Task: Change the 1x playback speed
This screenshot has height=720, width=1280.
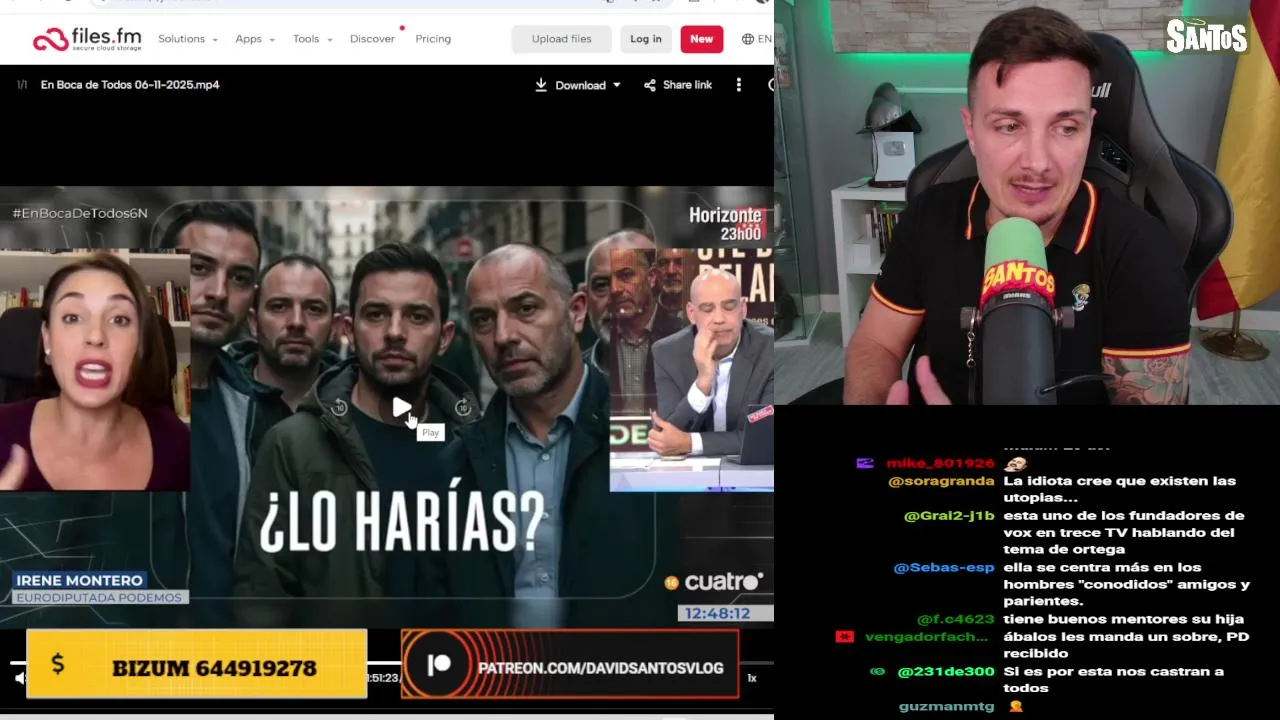Action: [752, 678]
